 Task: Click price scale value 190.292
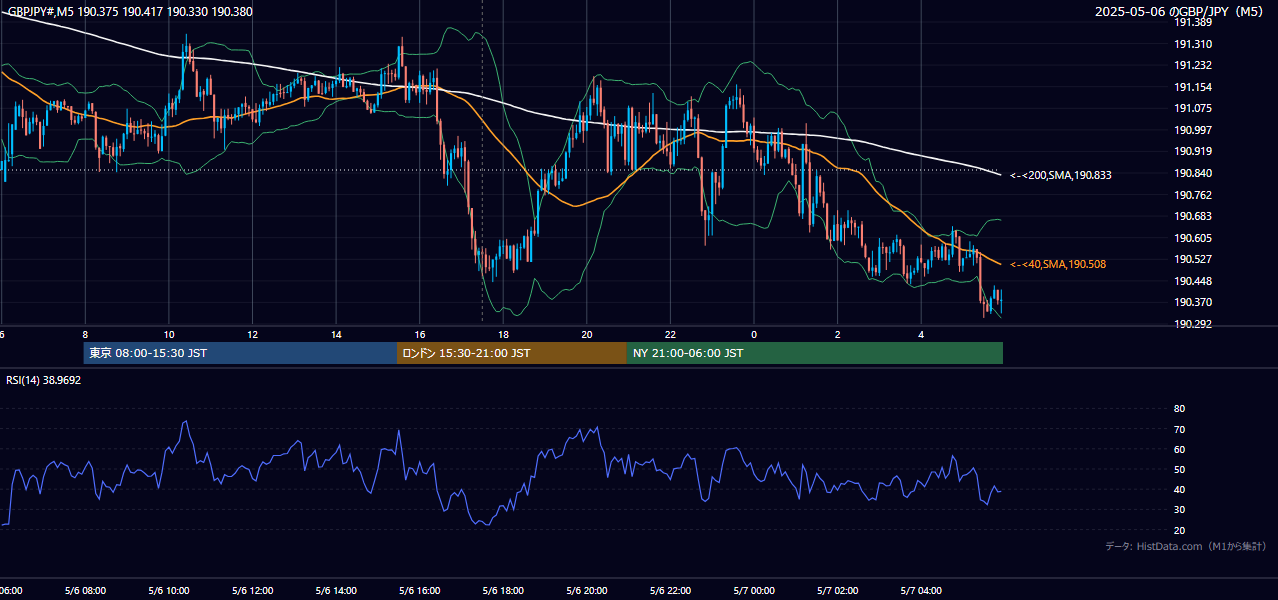(x=1193, y=324)
